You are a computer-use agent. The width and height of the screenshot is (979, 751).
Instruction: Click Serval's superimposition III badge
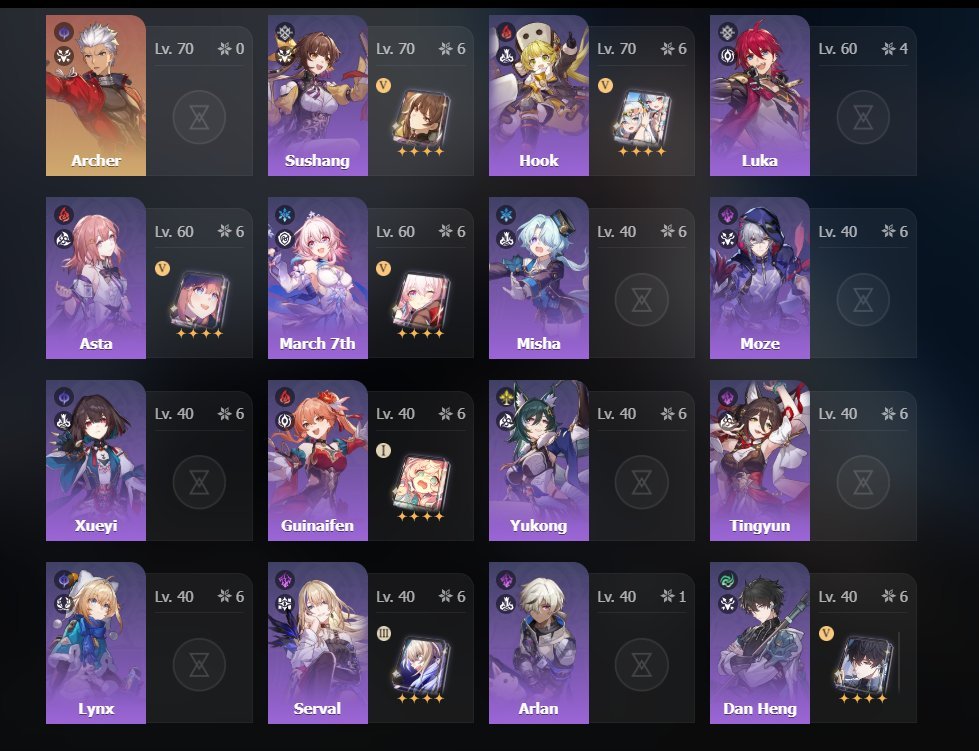coord(383,633)
